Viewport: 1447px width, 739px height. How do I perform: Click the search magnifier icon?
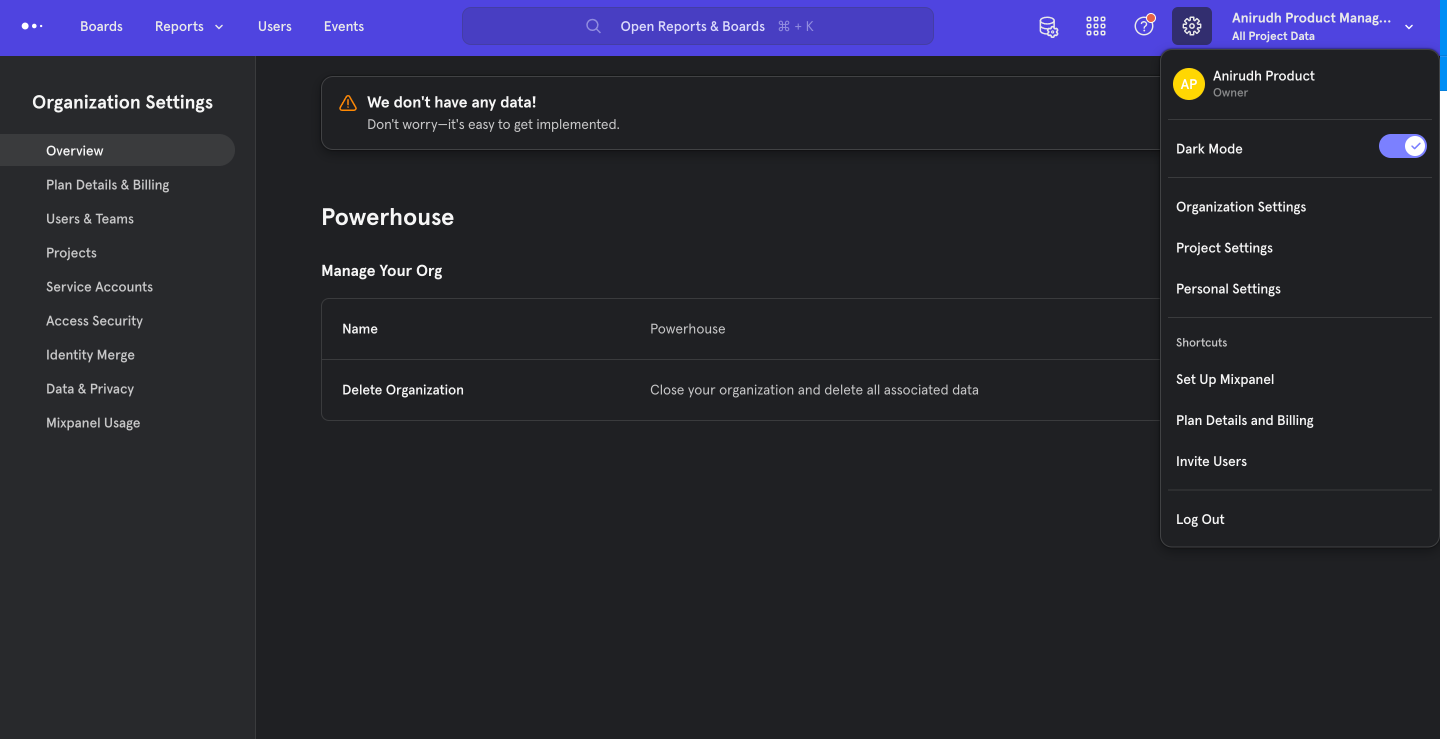[594, 26]
